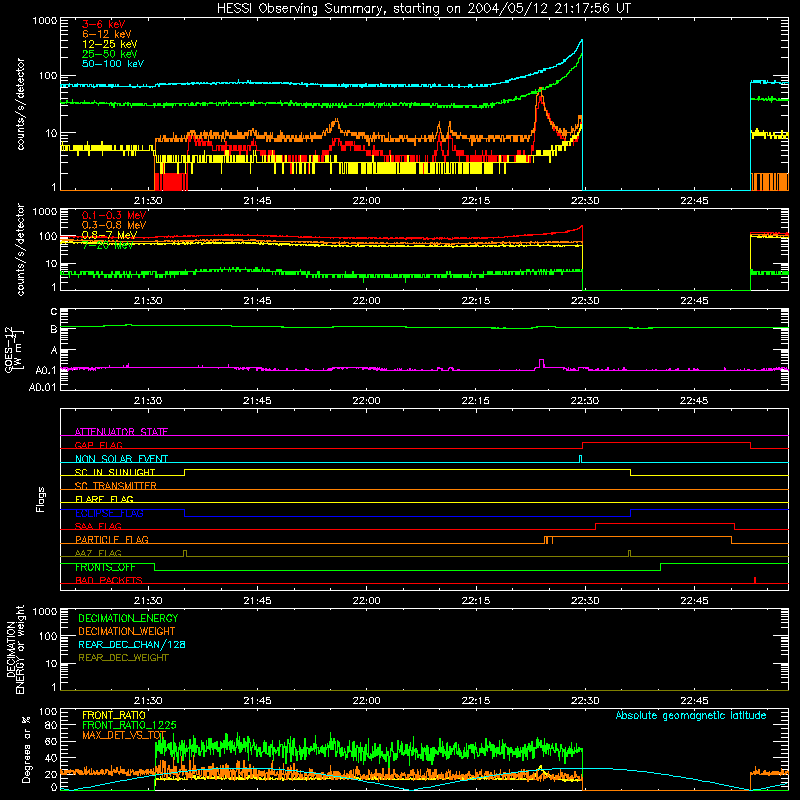This screenshot has width=800, height=800.
Task: Select the DECIMATION_WEIGHT legend label
Action: pos(127,632)
